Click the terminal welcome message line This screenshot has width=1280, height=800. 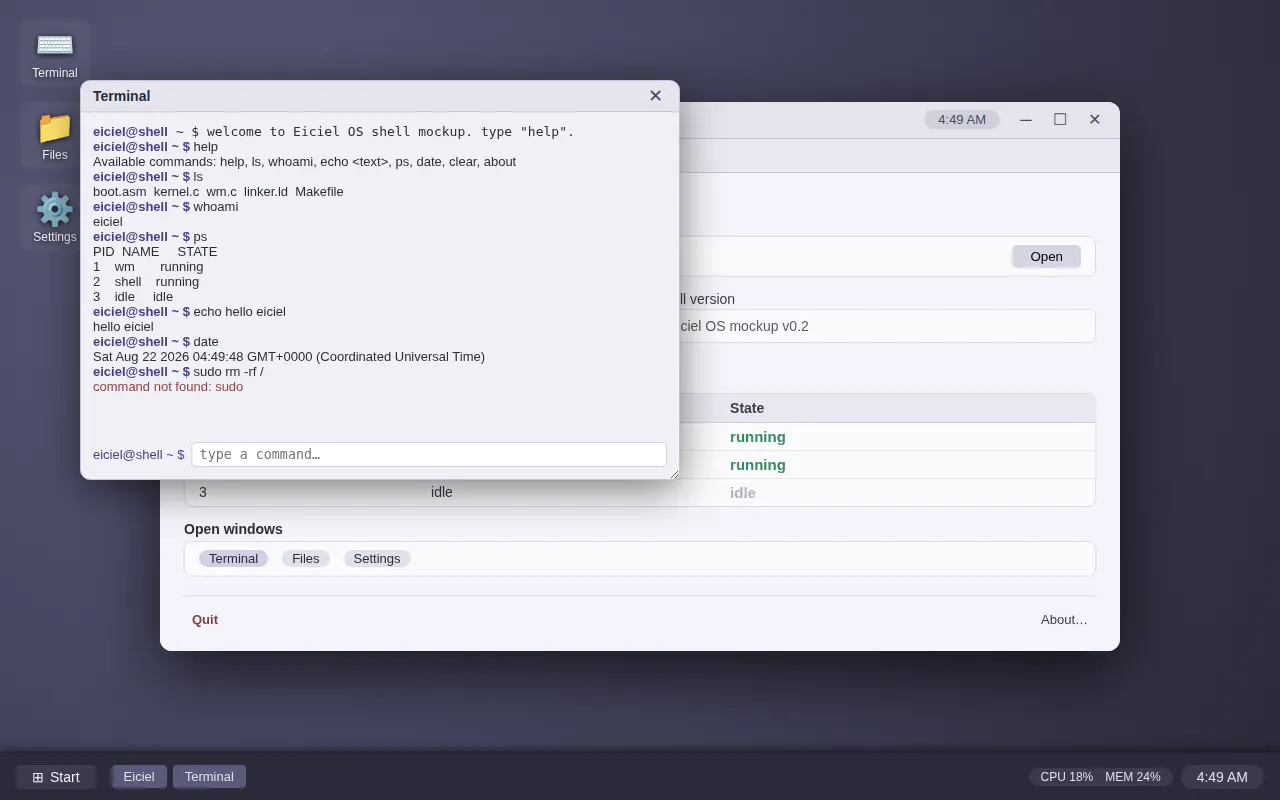click(x=334, y=132)
